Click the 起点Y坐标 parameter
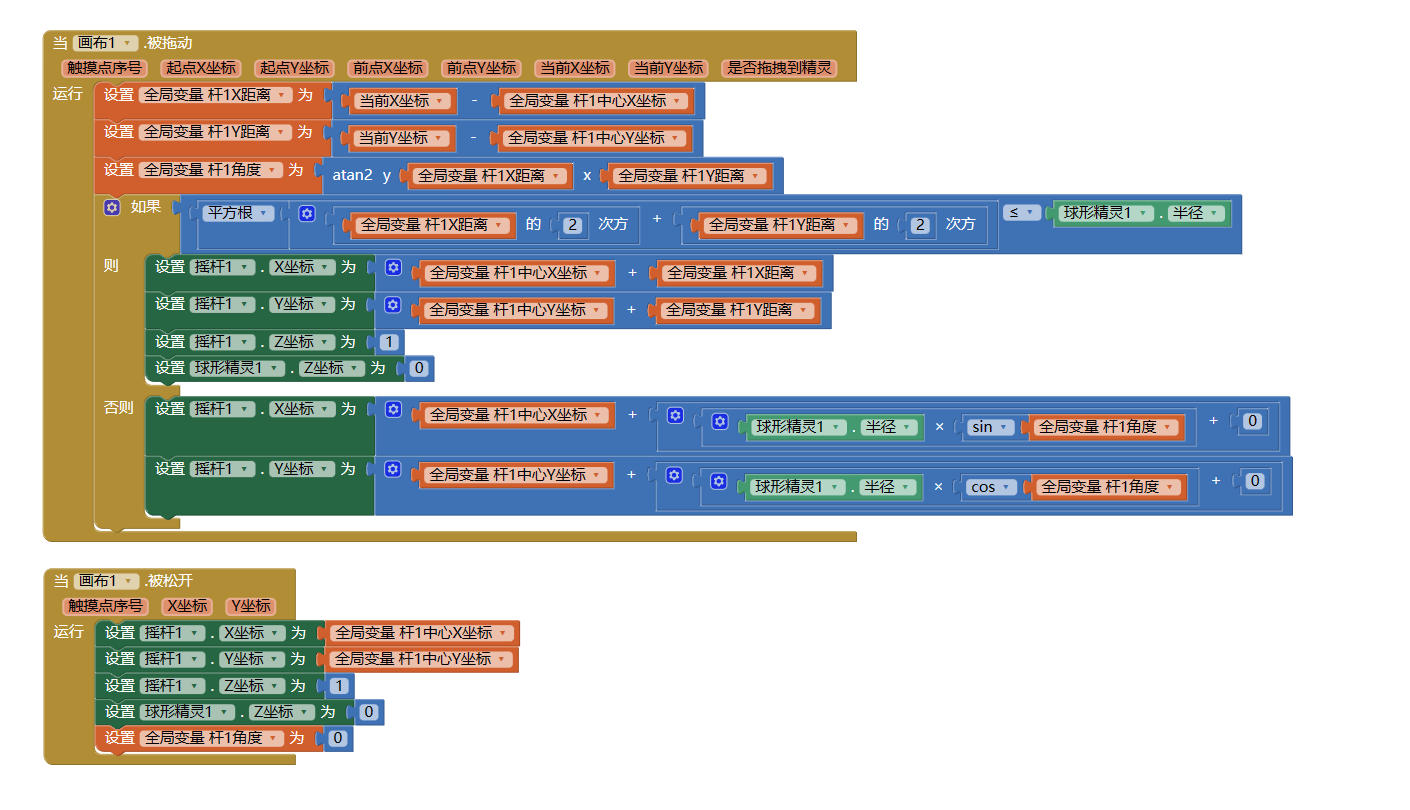This screenshot has width=1410, height=810. [294, 68]
